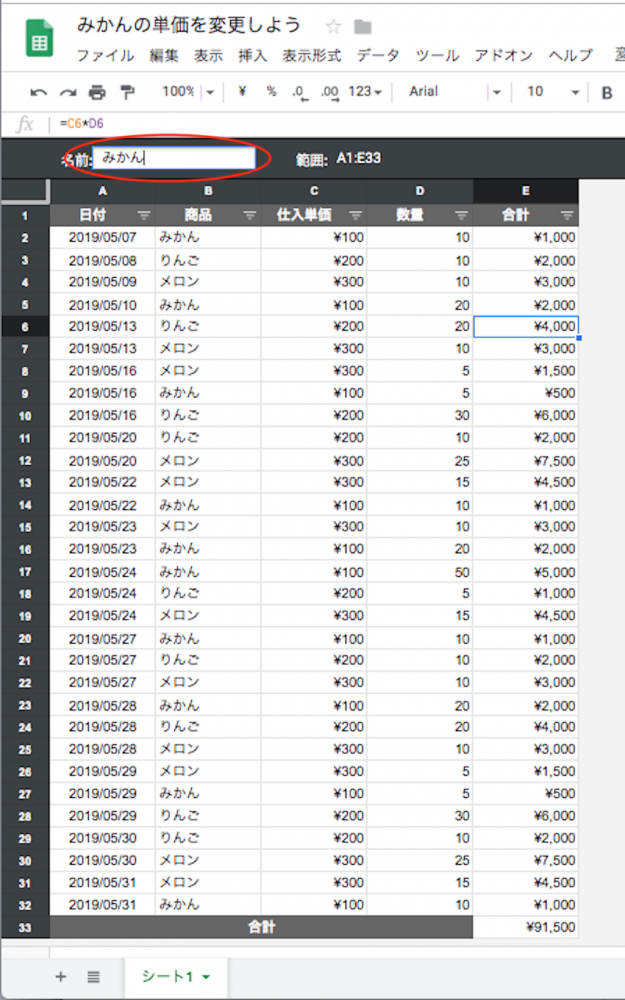Image resolution: width=625 pixels, height=1000 pixels.
Task: Toggle bold formatting
Action: click(x=606, y=92)
